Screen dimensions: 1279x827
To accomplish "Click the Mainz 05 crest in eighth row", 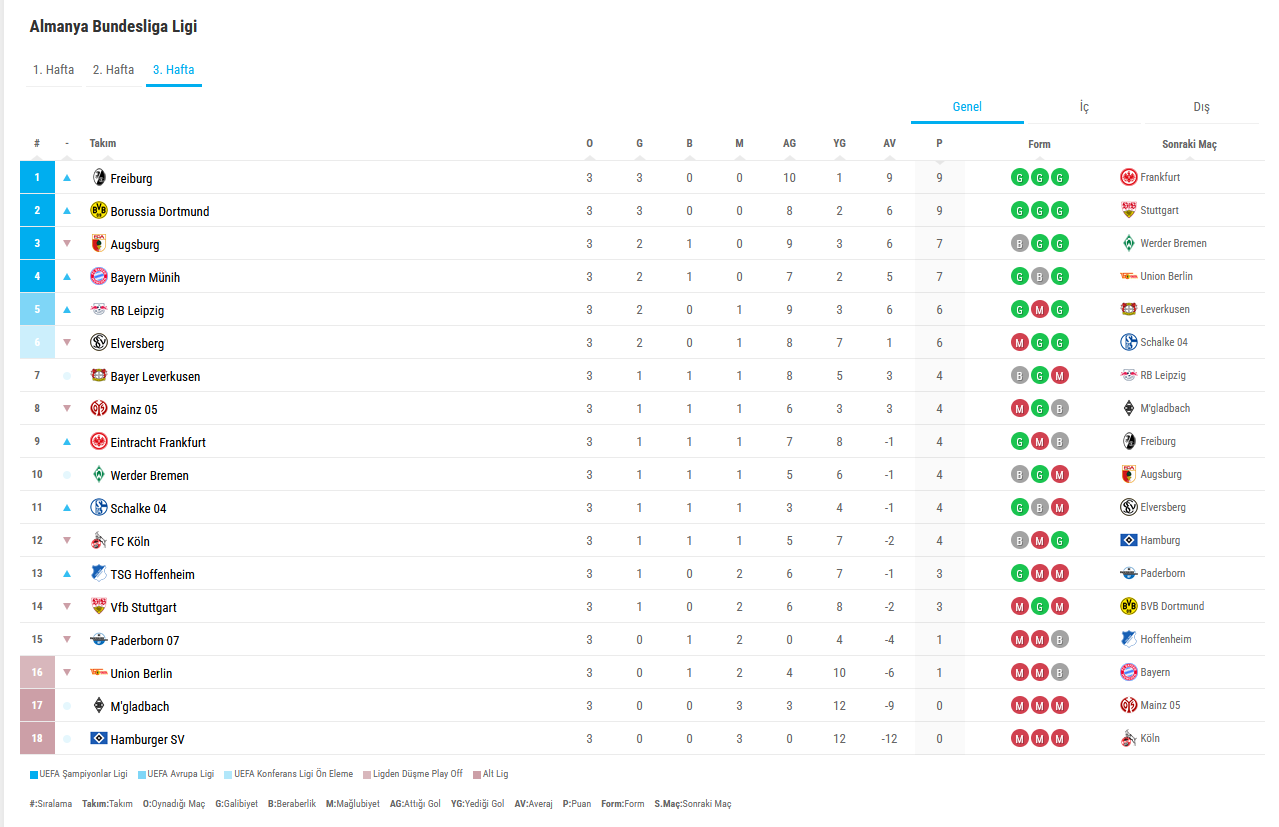I will [98, 408].
